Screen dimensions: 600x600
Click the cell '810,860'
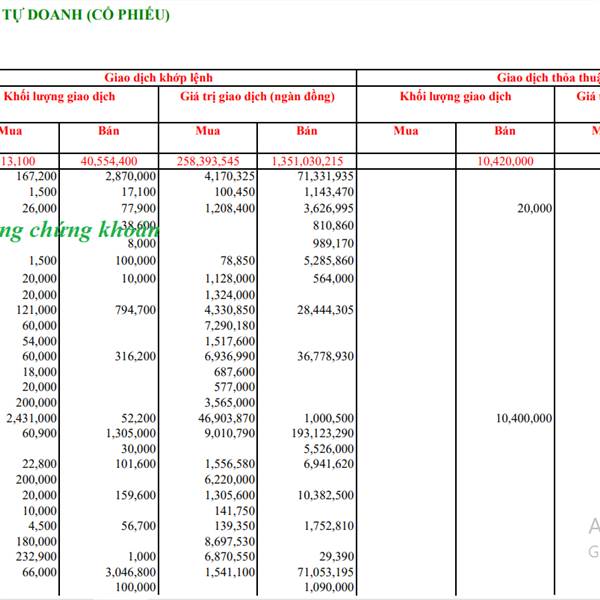(333, 225)
